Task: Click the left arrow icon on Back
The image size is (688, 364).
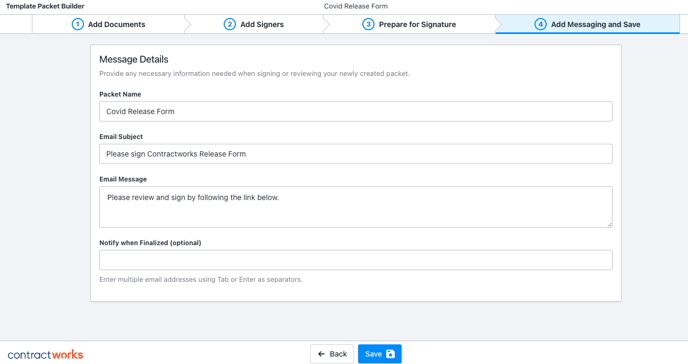Action: [321, 354]
